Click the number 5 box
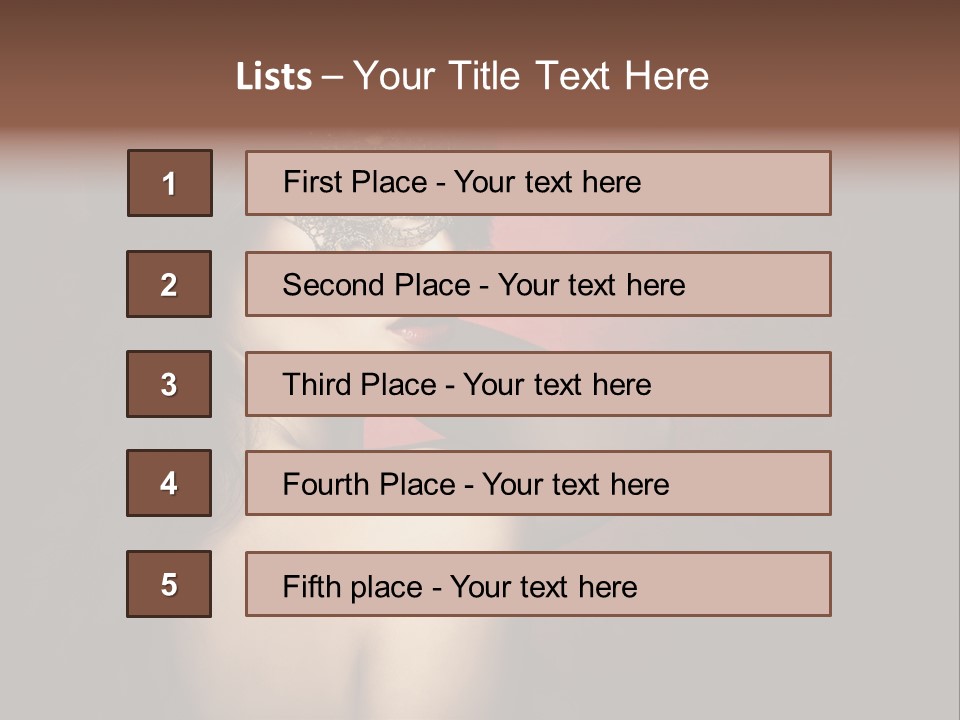Image resolution: width=960 pixels, height=720 pixels. pyautogui.click(x=169, y=583)
